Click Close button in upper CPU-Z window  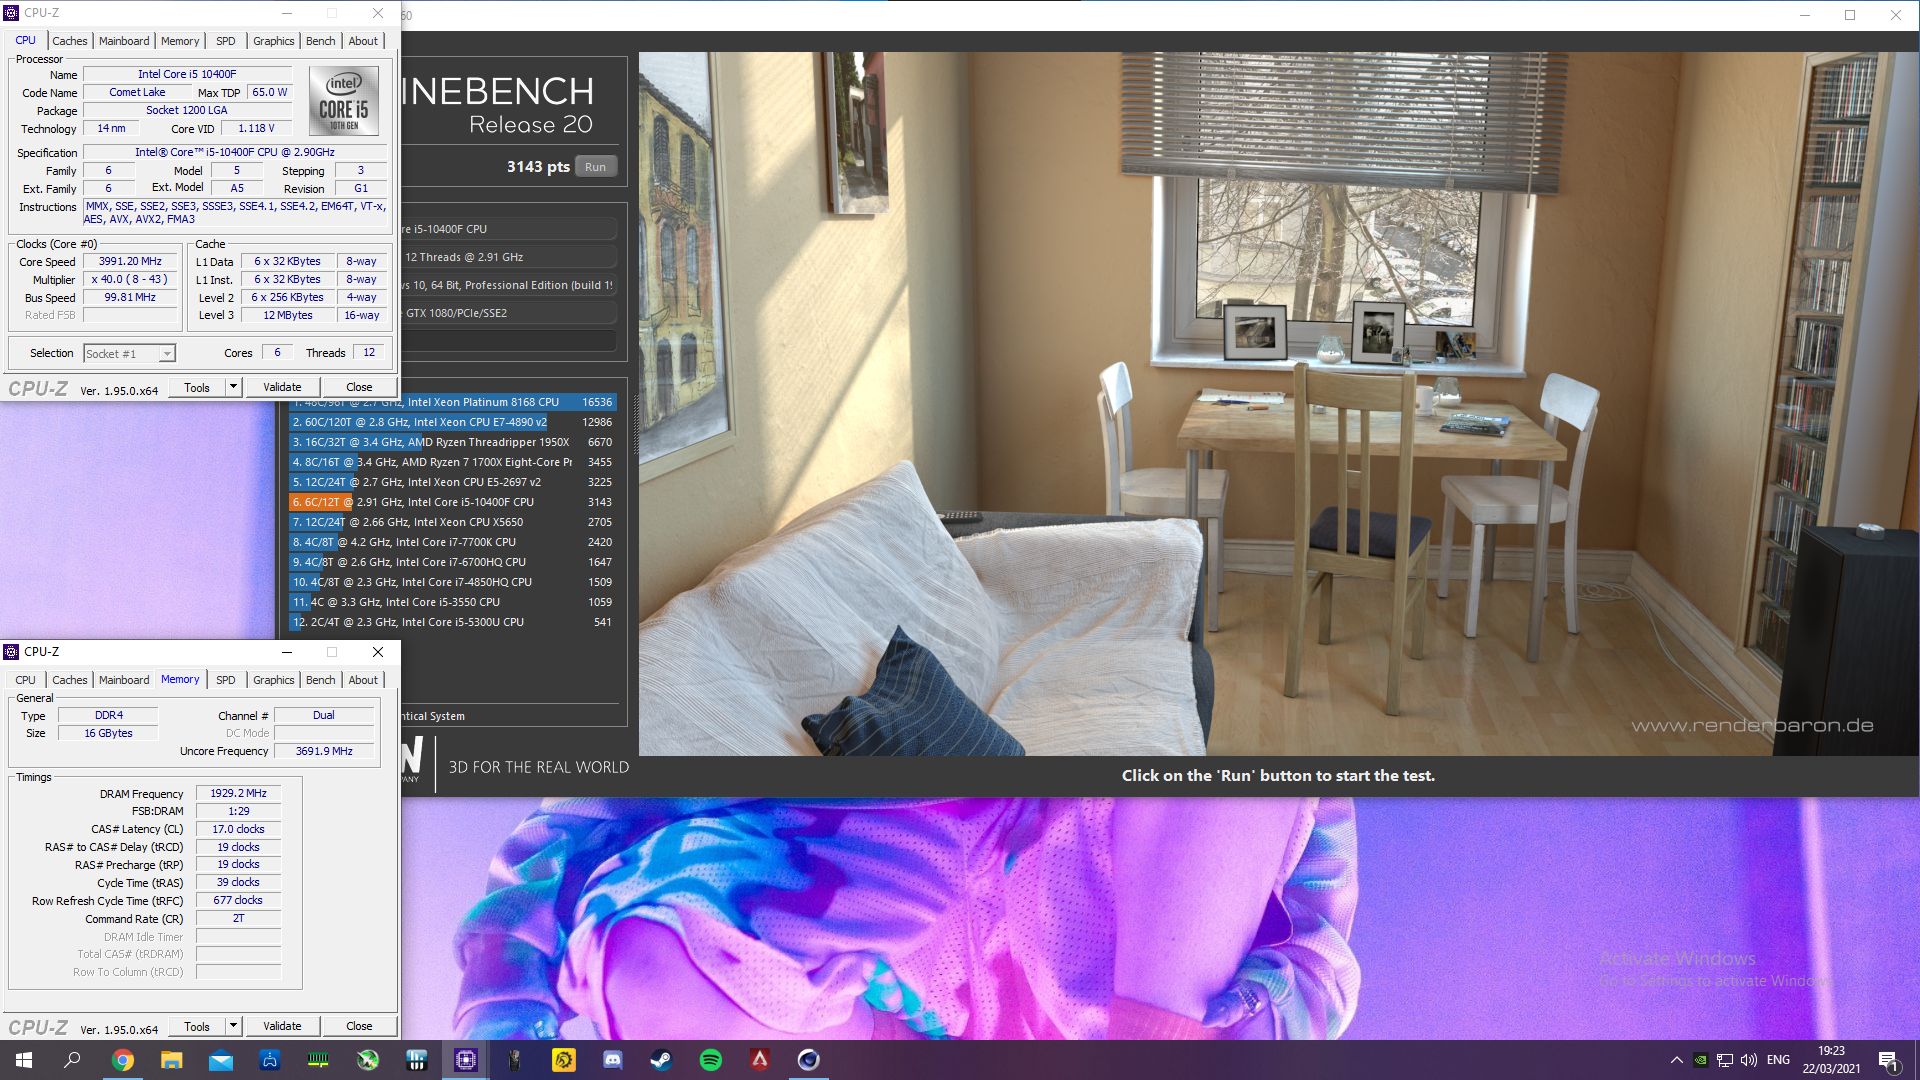click(359, 387)
